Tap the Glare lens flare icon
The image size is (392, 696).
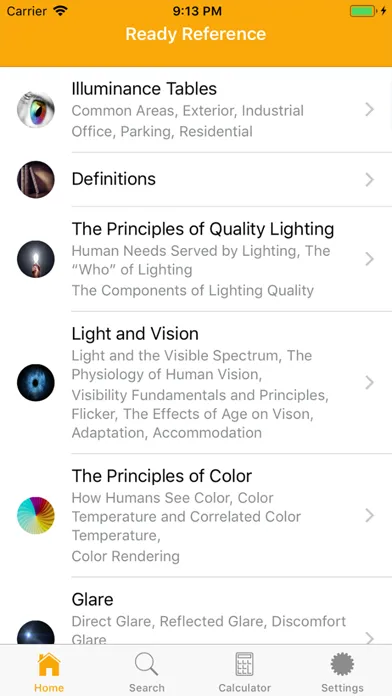point(36,633)
